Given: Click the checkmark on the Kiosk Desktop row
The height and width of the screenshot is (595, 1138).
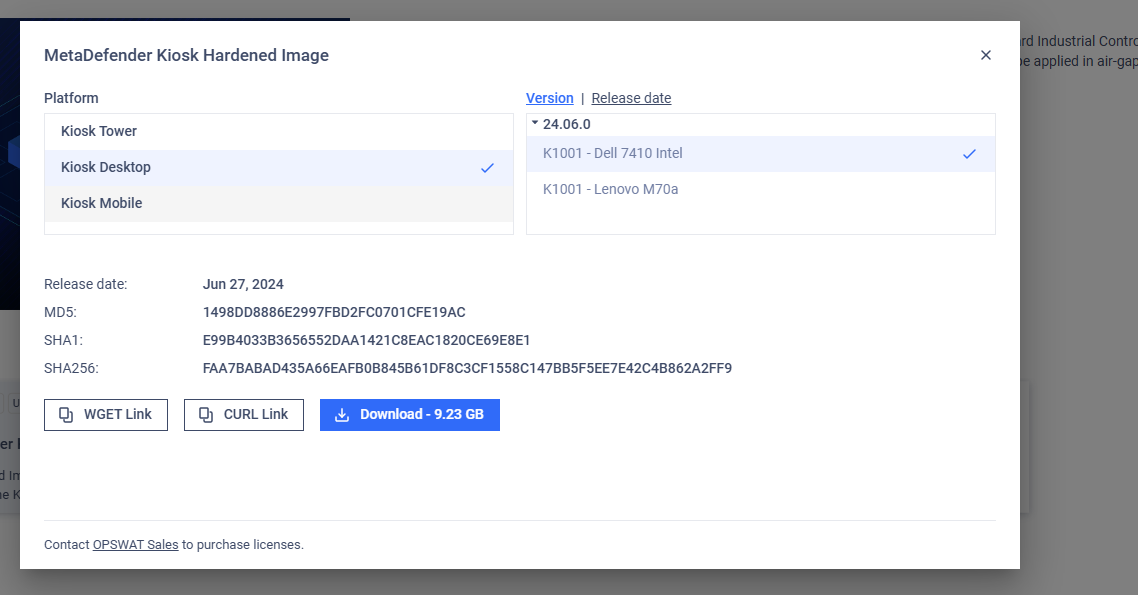Looking at the screenshot, I should [x=487, y=168].
